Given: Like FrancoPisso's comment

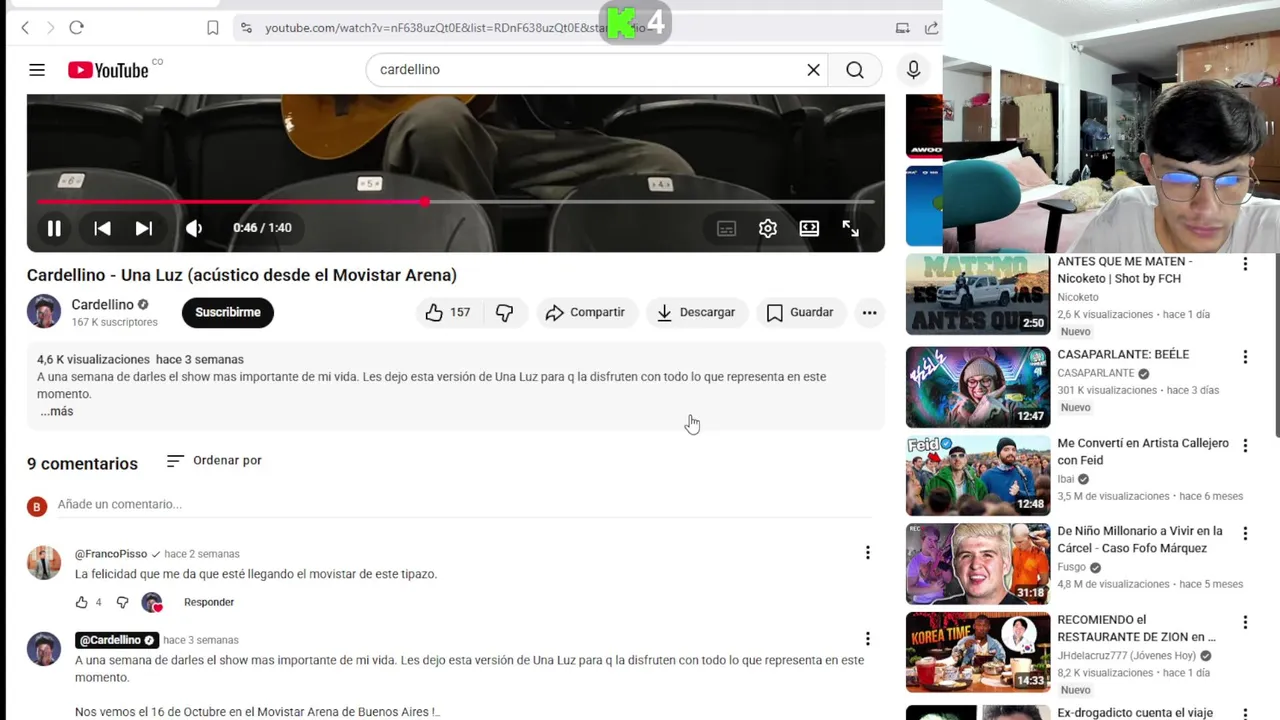Looking at the screenshot, I should pyautogui.click(x=82, y=602).
